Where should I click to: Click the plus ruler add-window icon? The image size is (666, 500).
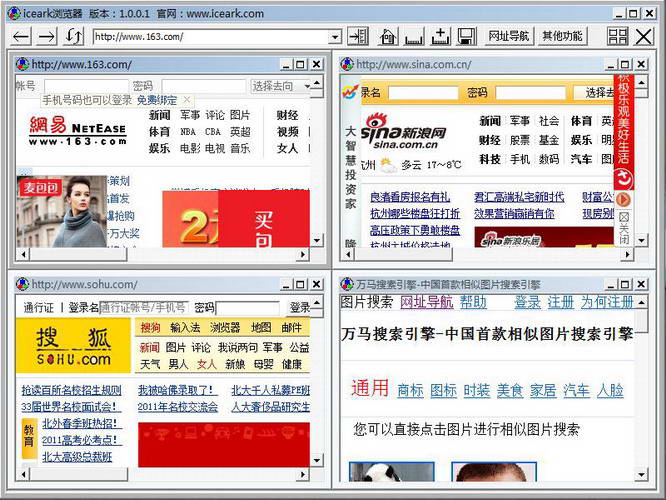[x=440, y=37]
